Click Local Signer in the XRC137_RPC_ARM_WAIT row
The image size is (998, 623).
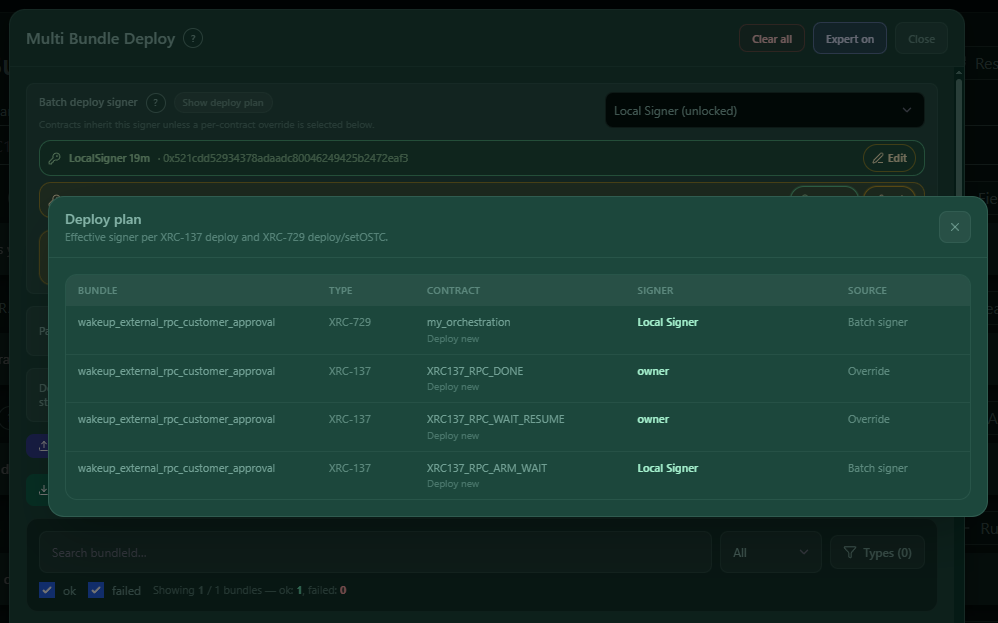tap(668, 468)
